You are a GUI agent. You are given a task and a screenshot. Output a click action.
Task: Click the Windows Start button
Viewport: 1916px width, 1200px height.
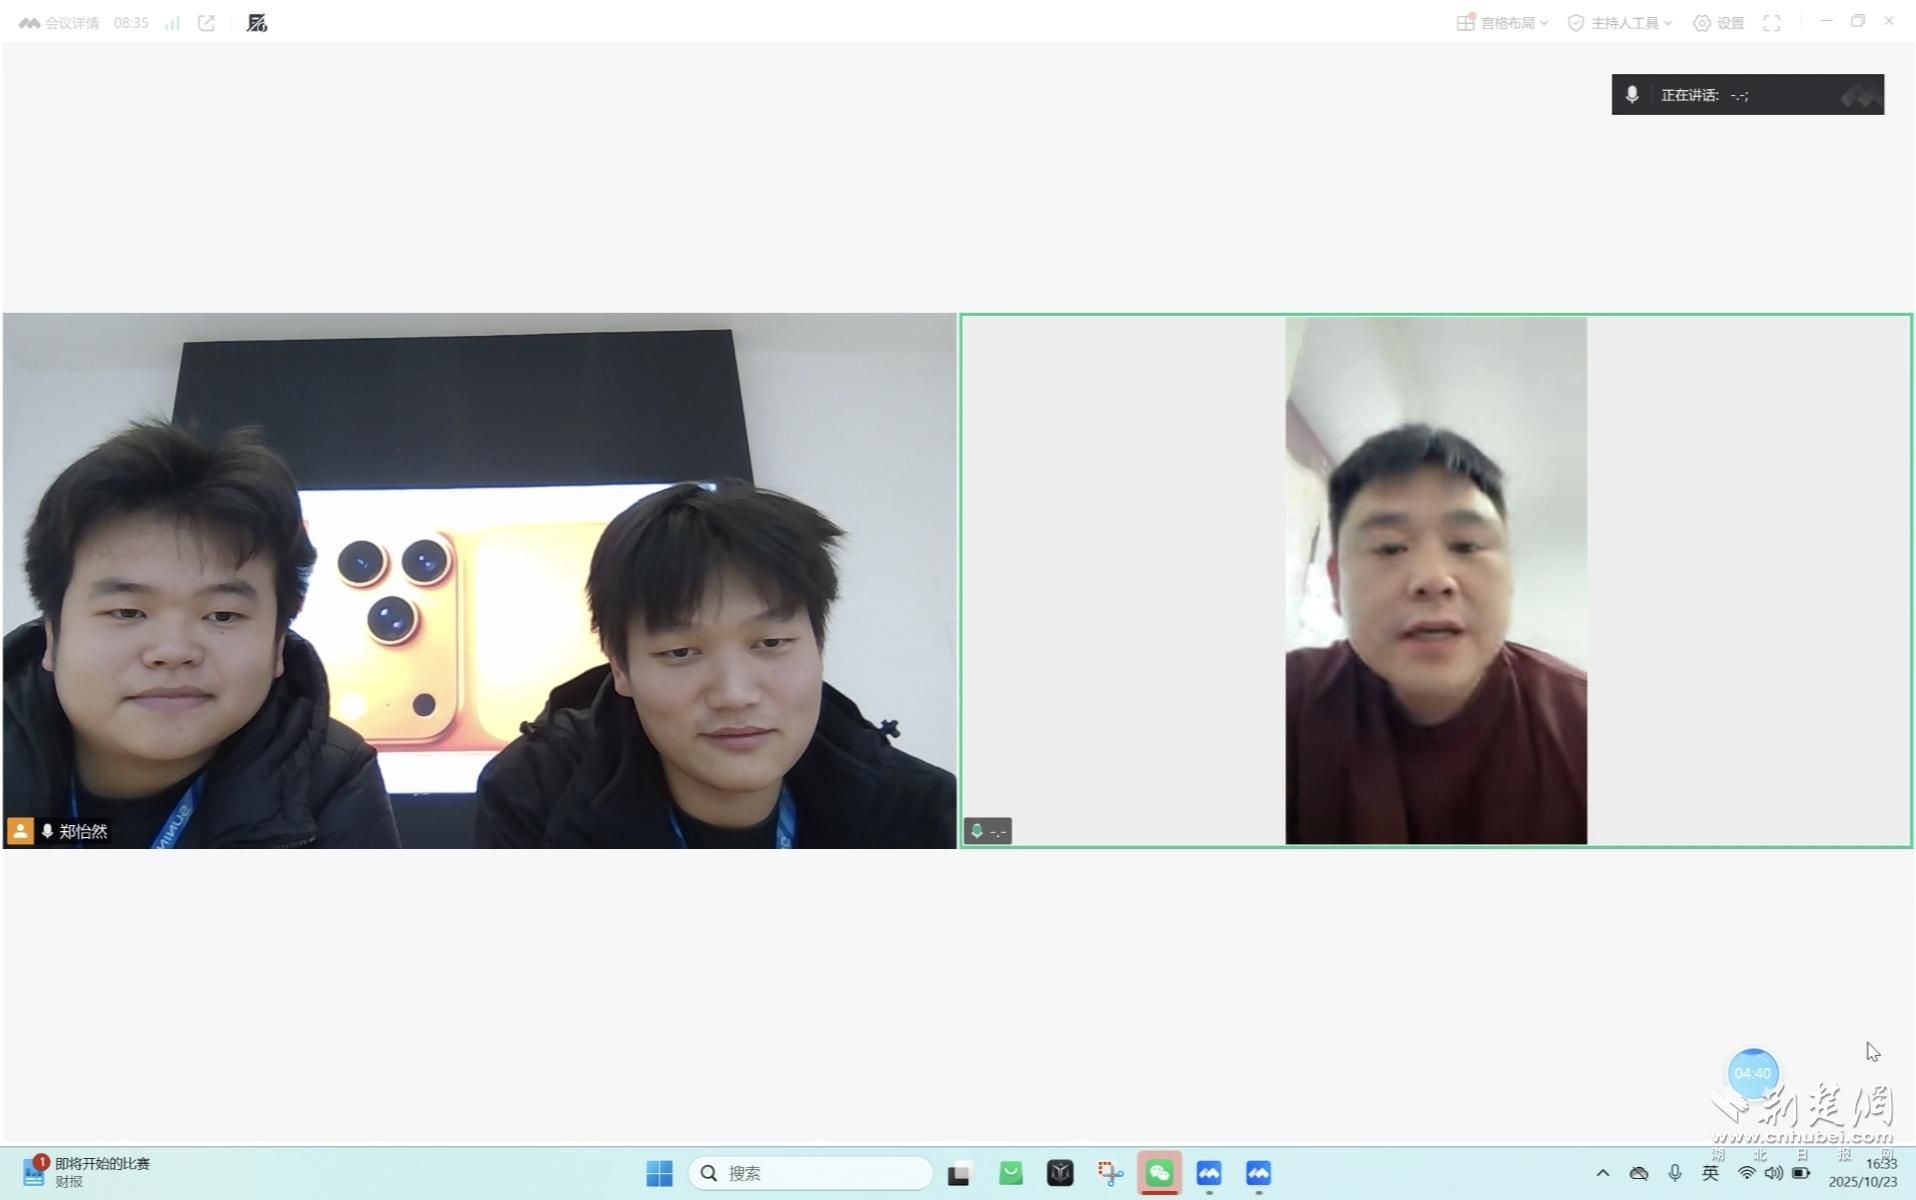659,1173
